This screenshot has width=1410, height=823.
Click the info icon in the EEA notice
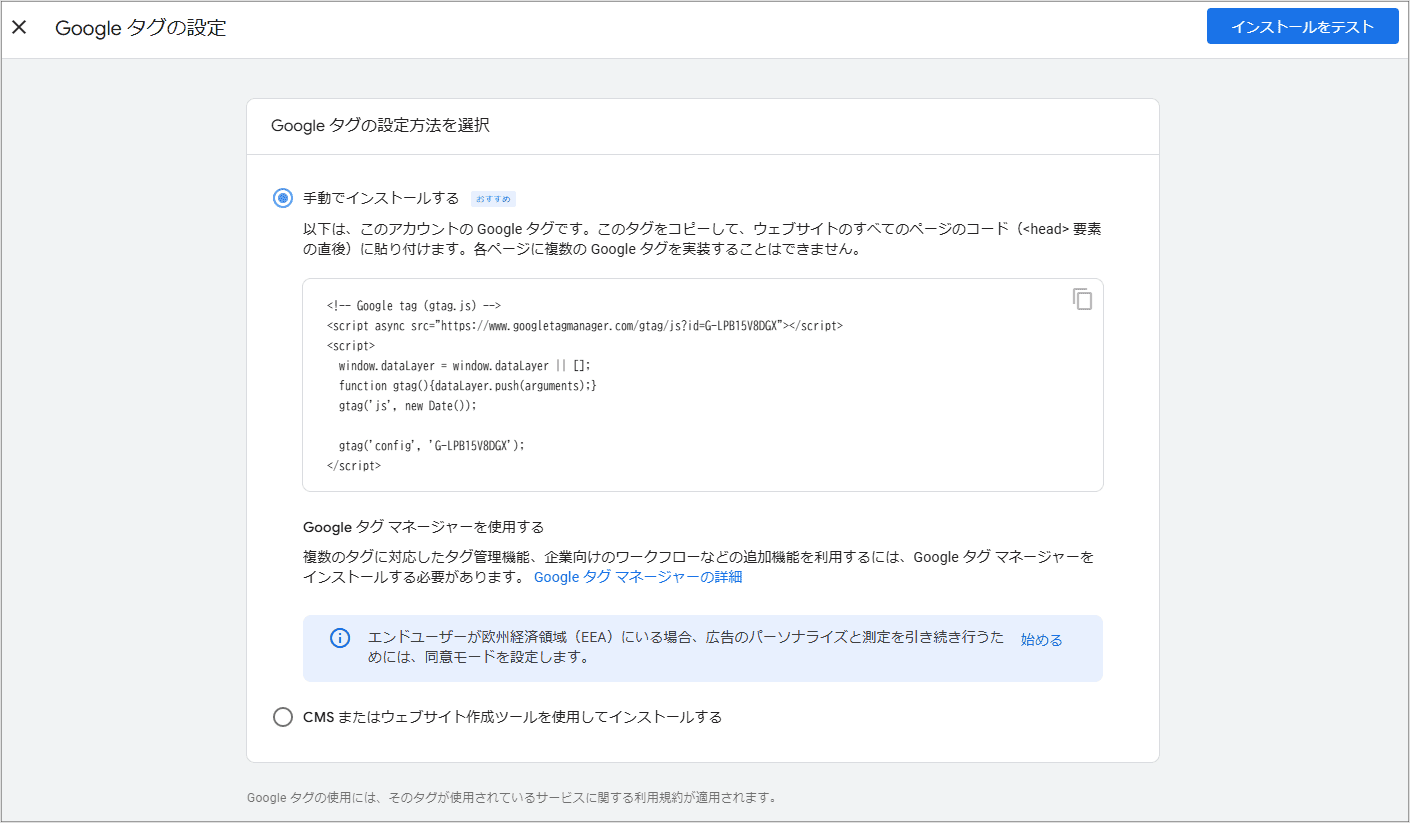pos(340,638)
